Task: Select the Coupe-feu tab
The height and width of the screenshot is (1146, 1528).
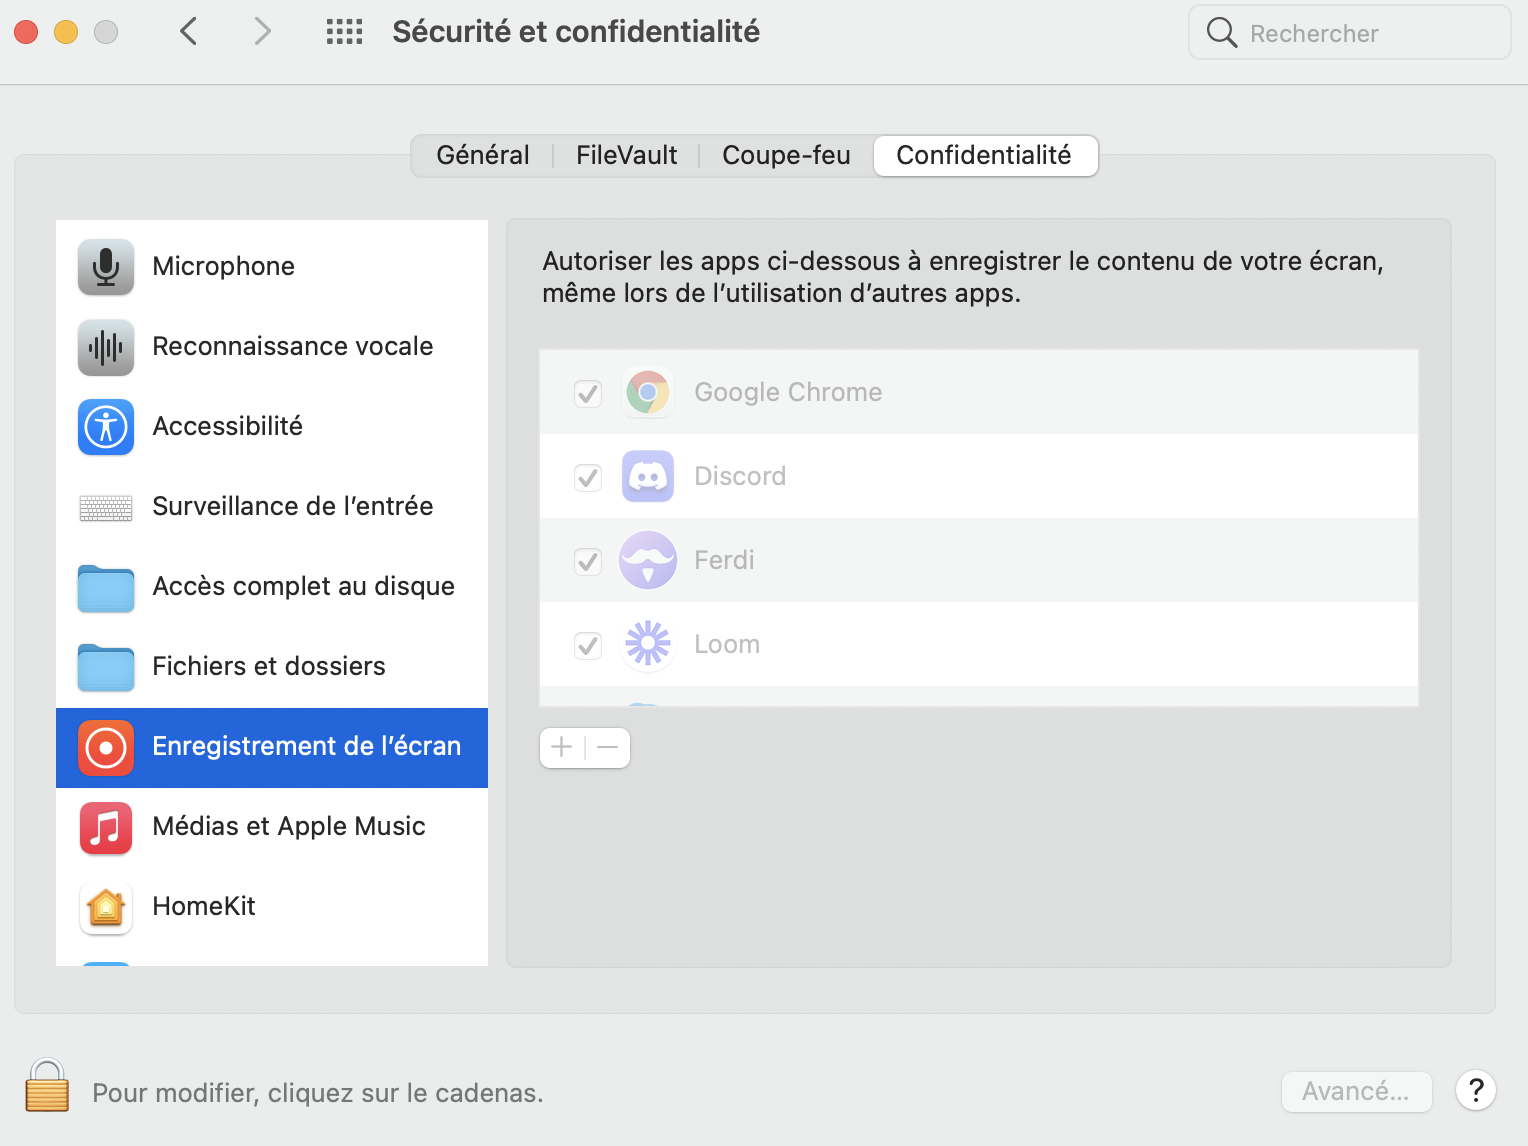Action: click(x=786, y=155)
